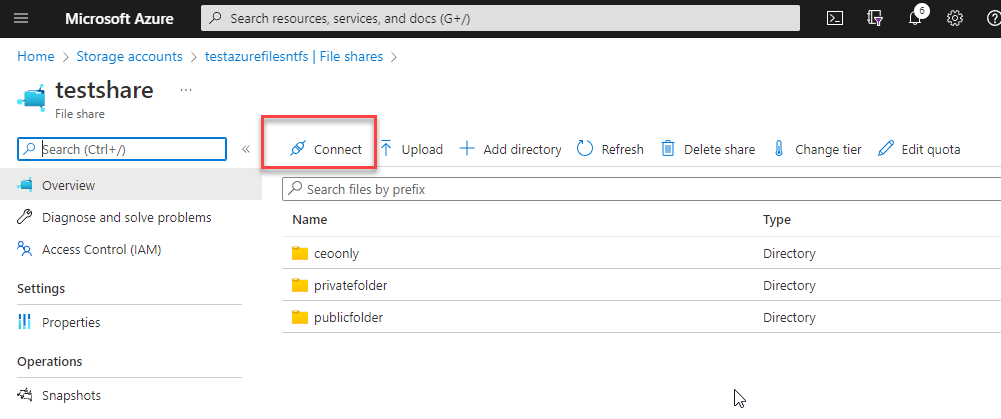Click the Overview sidebar icon
The height and width of the screenshot is (419, 1001).
[26, 185]
